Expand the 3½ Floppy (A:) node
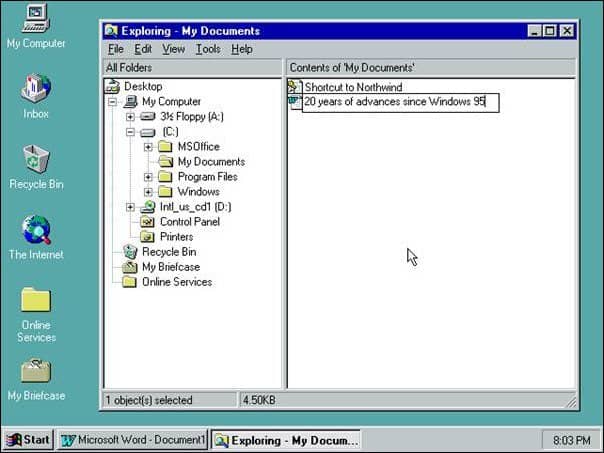This screenshot has height=453, width=604. coord(130,117)
